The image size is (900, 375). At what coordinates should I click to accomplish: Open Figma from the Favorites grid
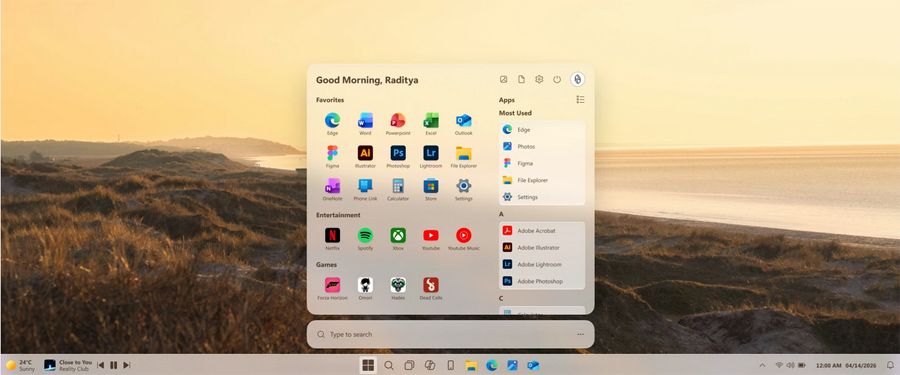coord(332,156)
